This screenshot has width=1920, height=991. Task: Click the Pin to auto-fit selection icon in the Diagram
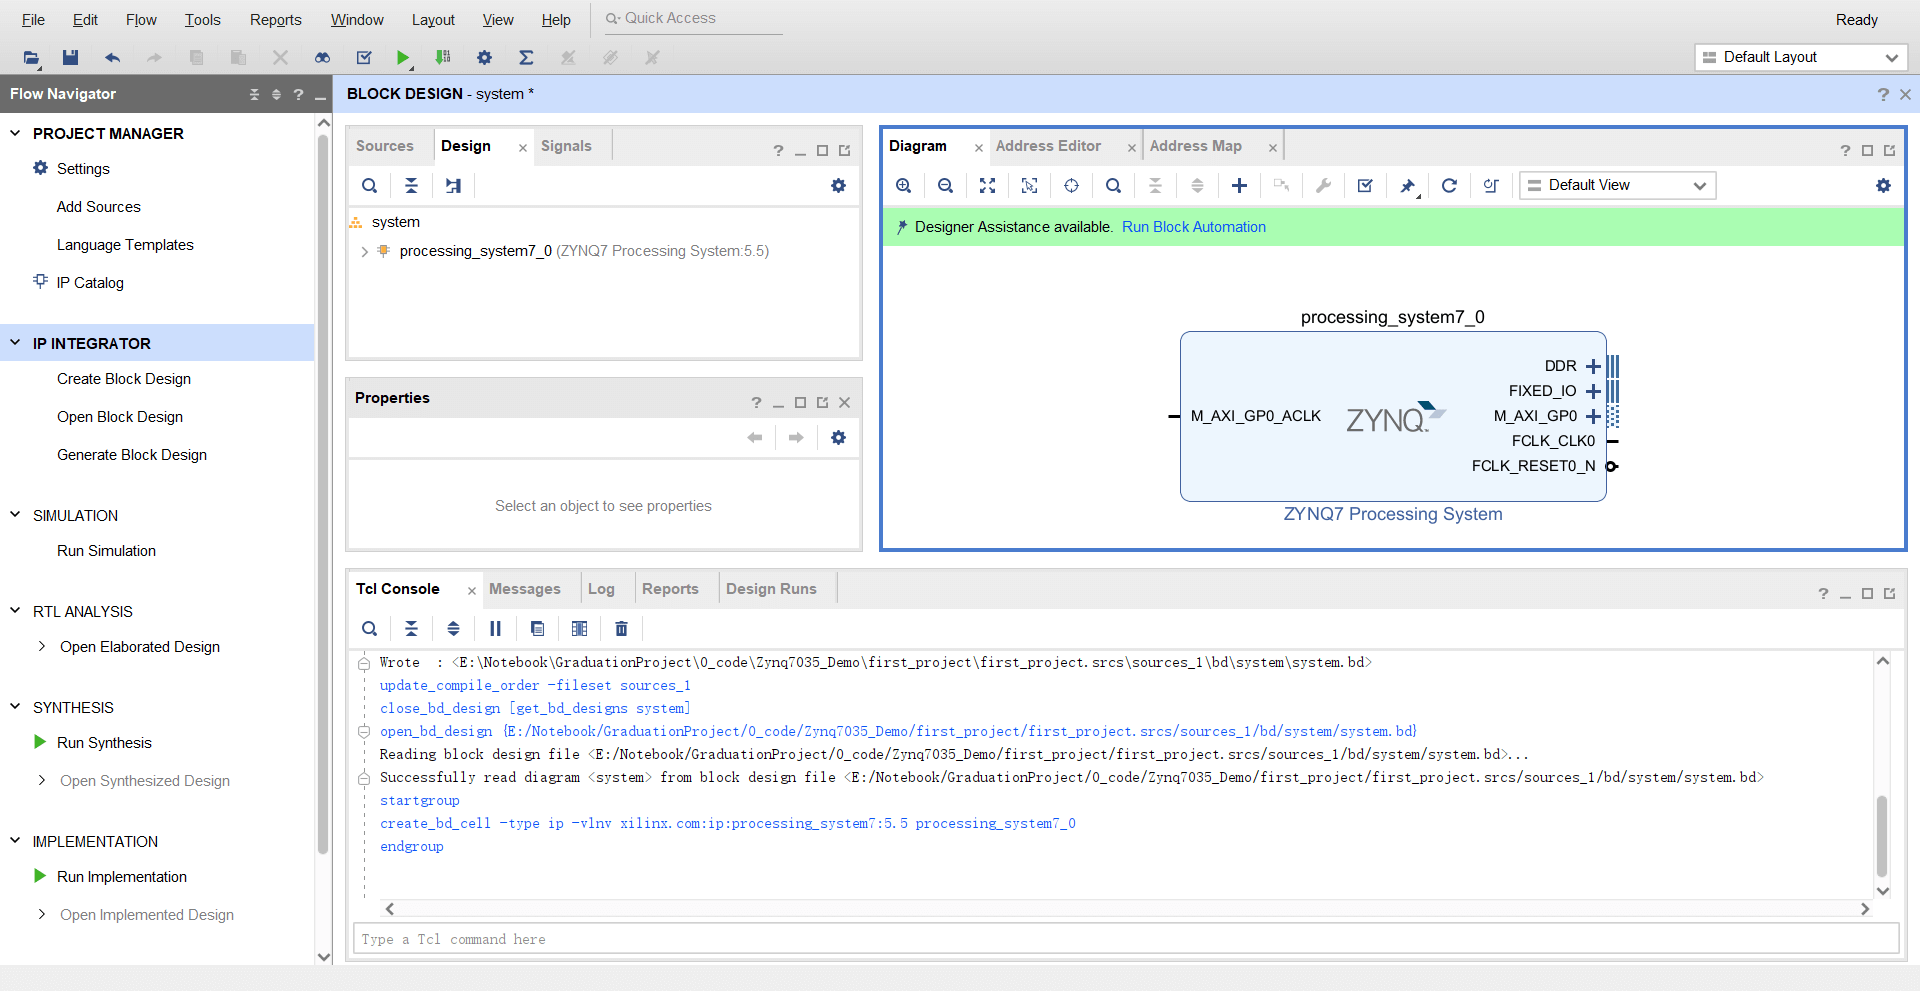coord(1407,185)
